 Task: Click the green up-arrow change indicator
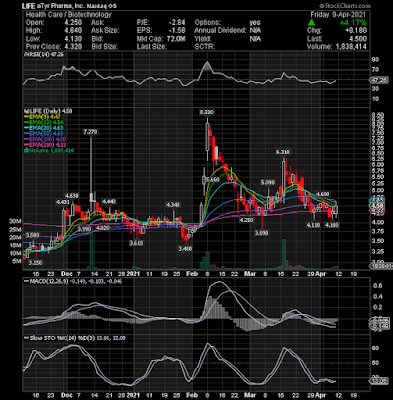(x=312, y=23)
